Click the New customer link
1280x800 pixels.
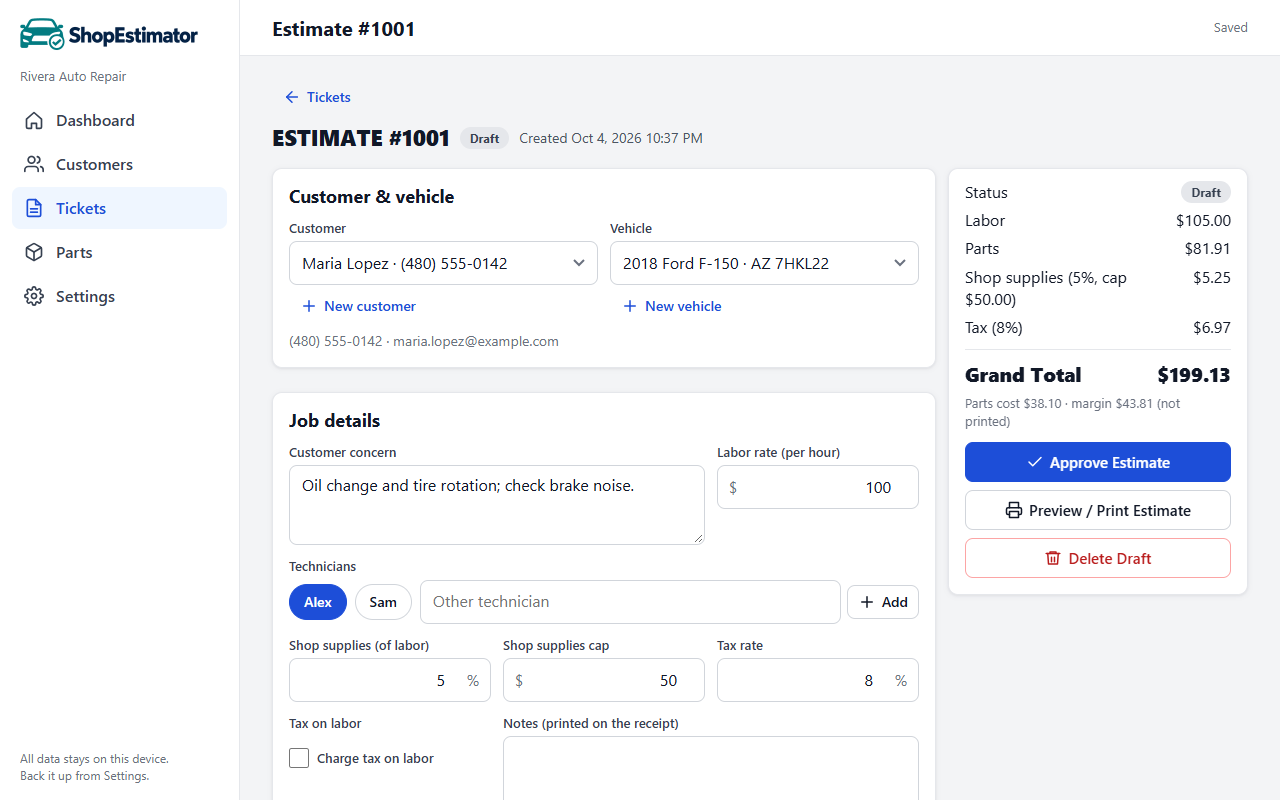359,306
